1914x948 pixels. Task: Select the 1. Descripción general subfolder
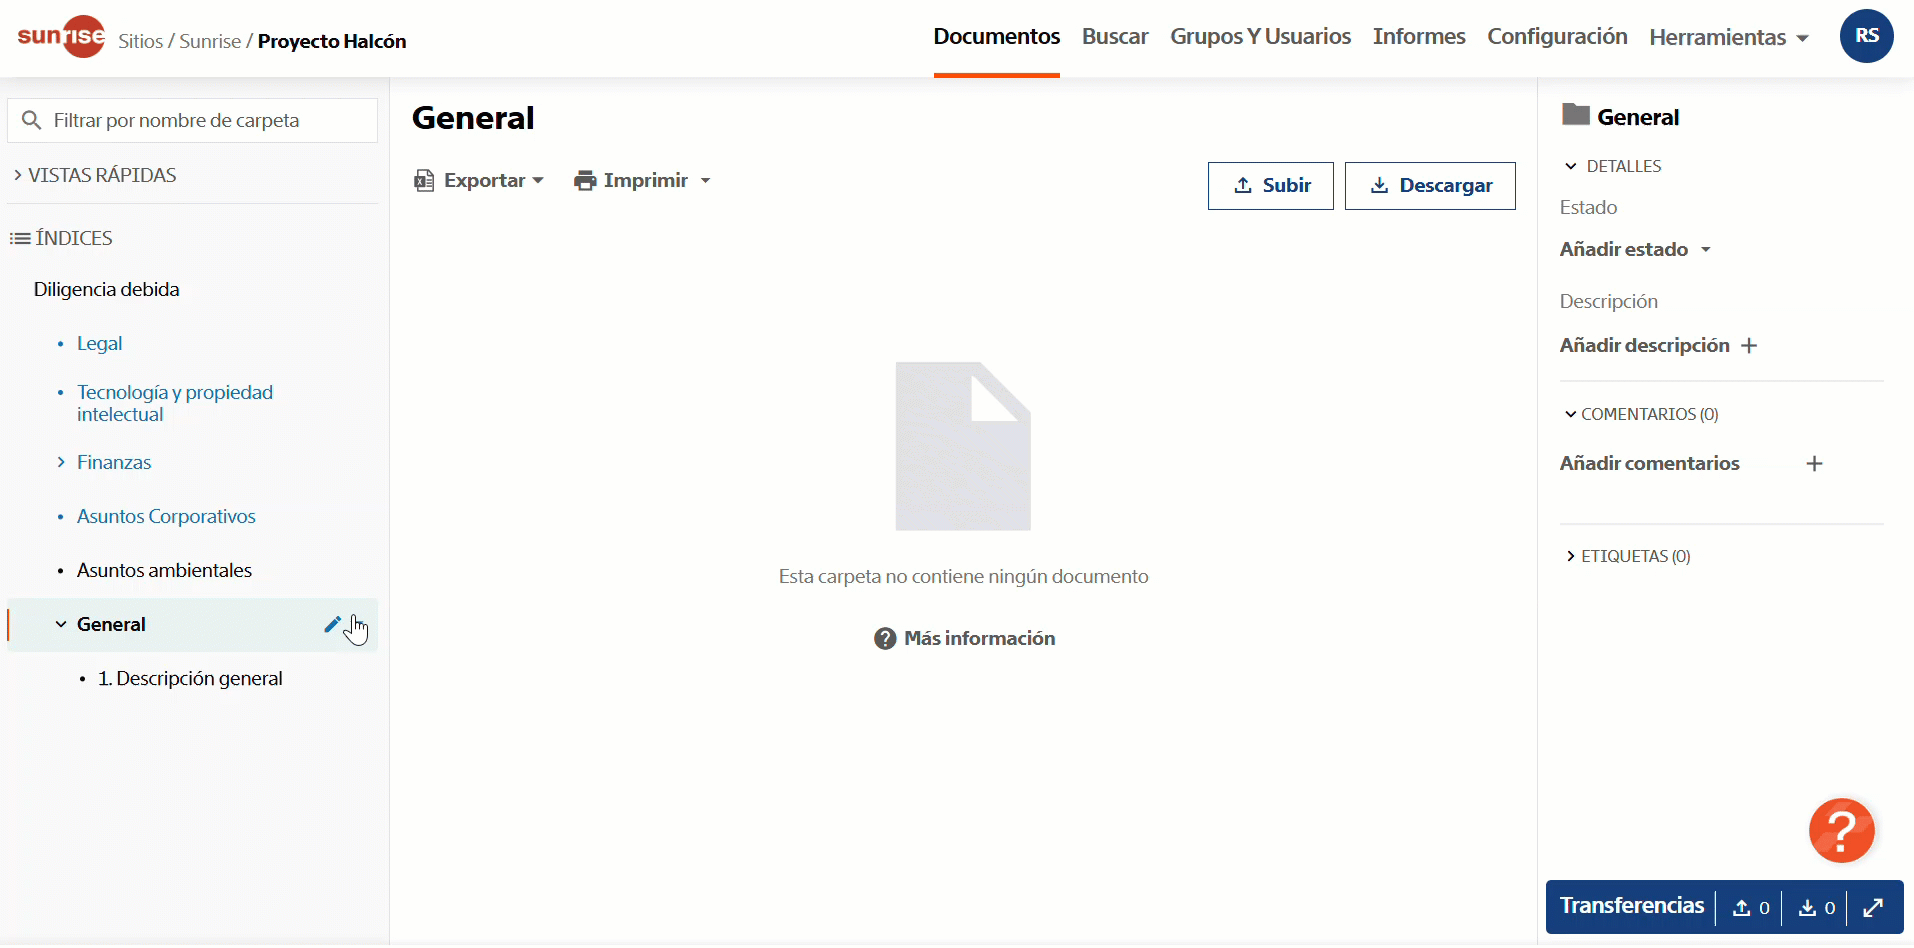(190, 679)
